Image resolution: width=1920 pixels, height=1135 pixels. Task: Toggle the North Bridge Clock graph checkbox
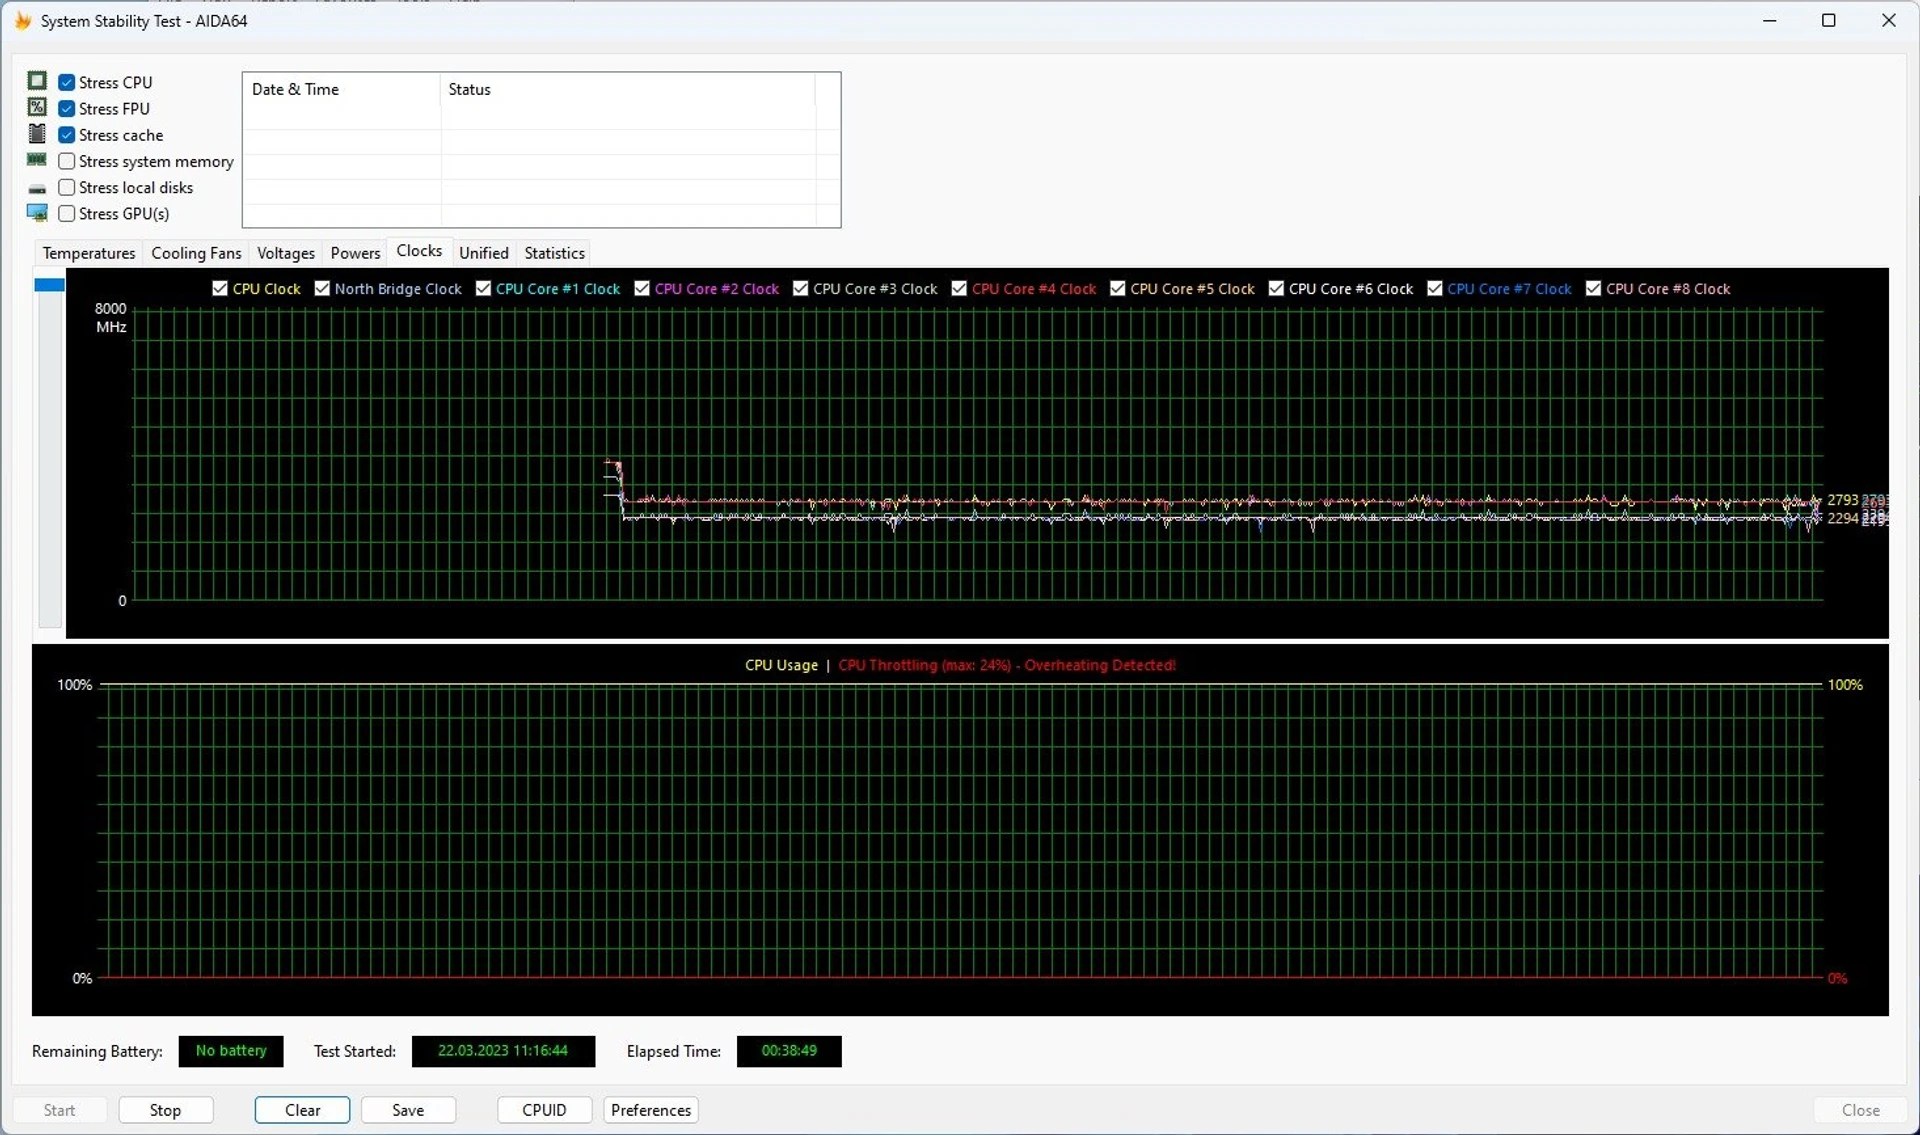click(x=322, y=288)
